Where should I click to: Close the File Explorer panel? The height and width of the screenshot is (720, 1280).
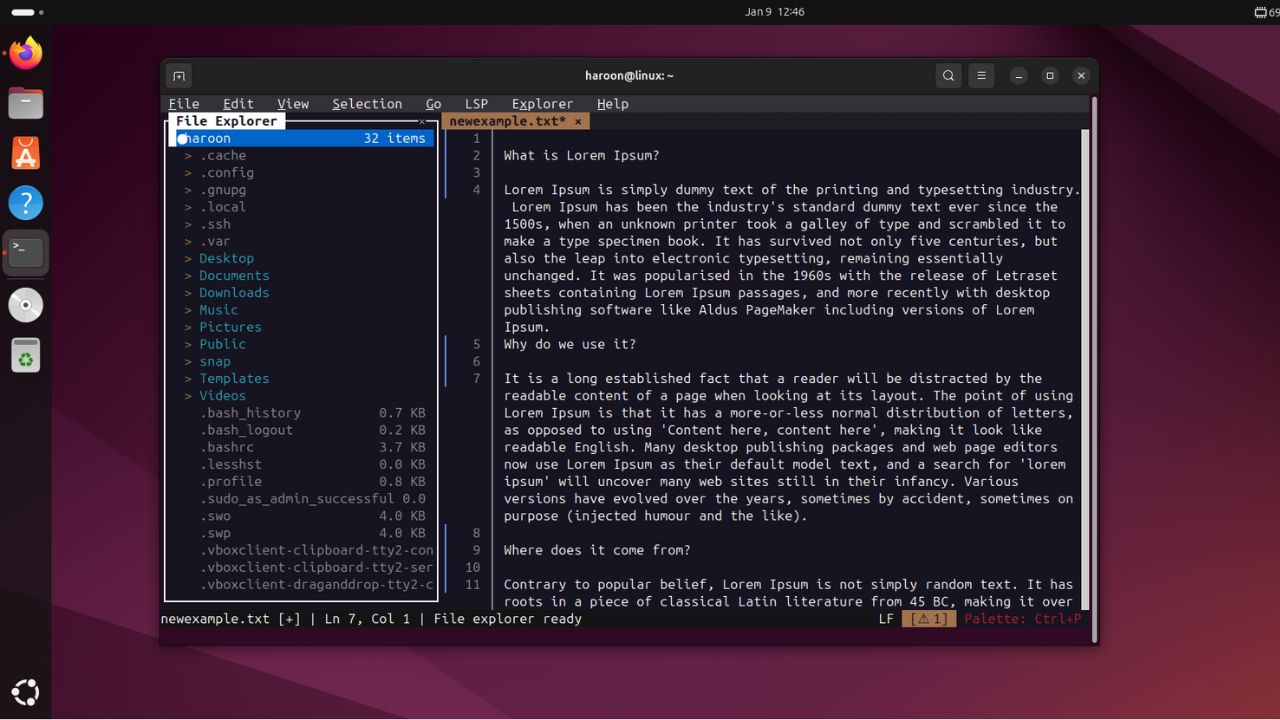point(421,121)
